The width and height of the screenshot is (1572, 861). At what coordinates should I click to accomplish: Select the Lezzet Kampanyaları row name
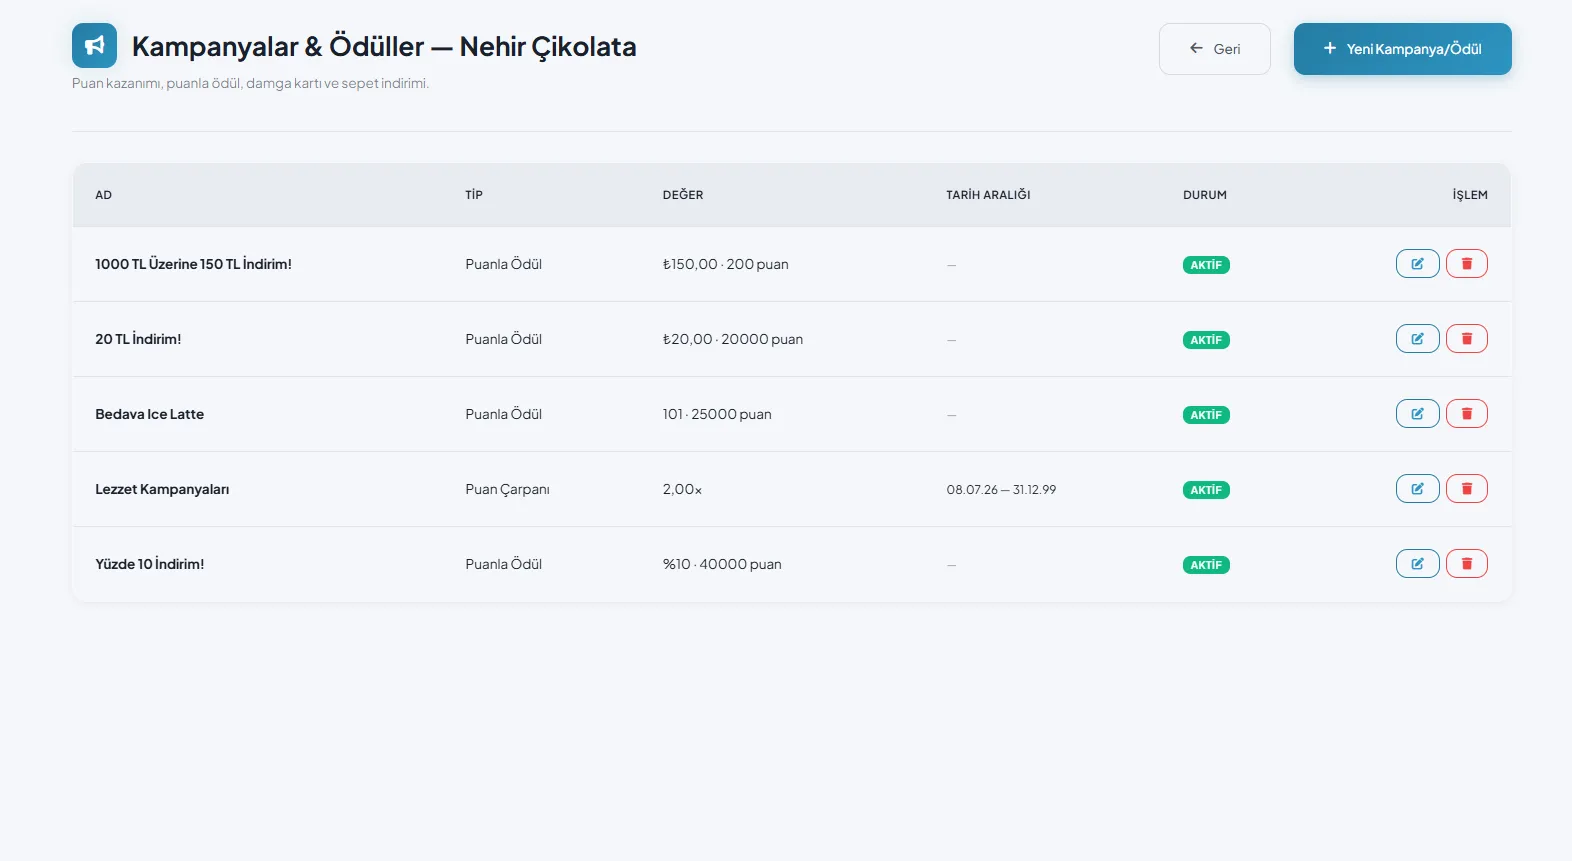[x=162, y=489]
